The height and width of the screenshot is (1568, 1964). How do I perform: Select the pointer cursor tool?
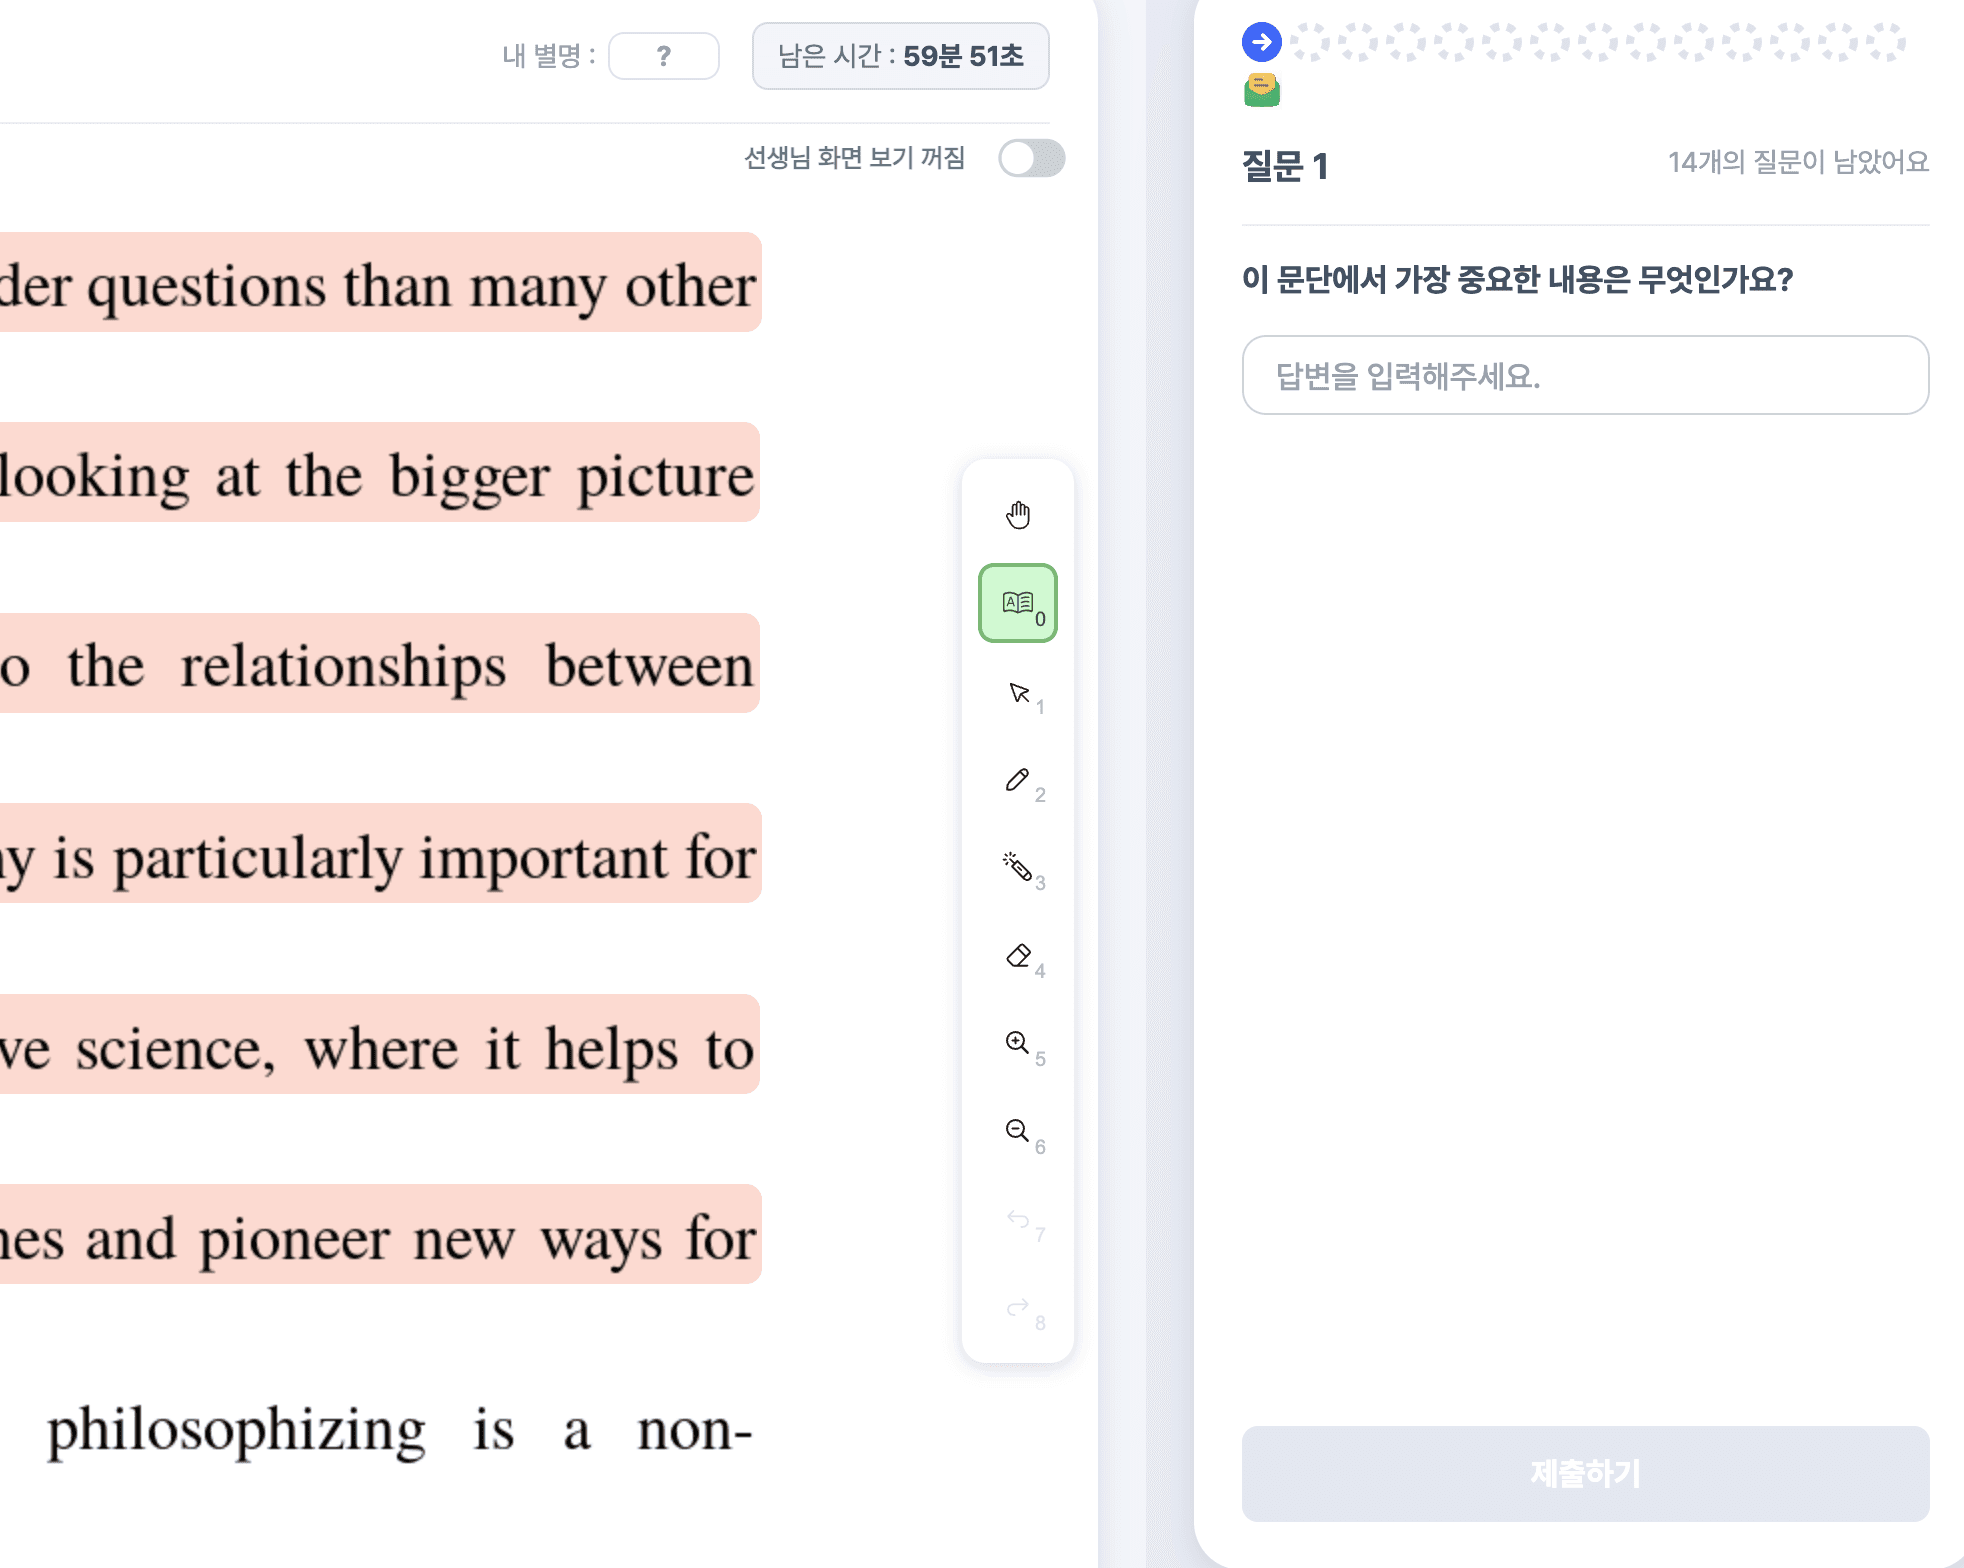1018,692
